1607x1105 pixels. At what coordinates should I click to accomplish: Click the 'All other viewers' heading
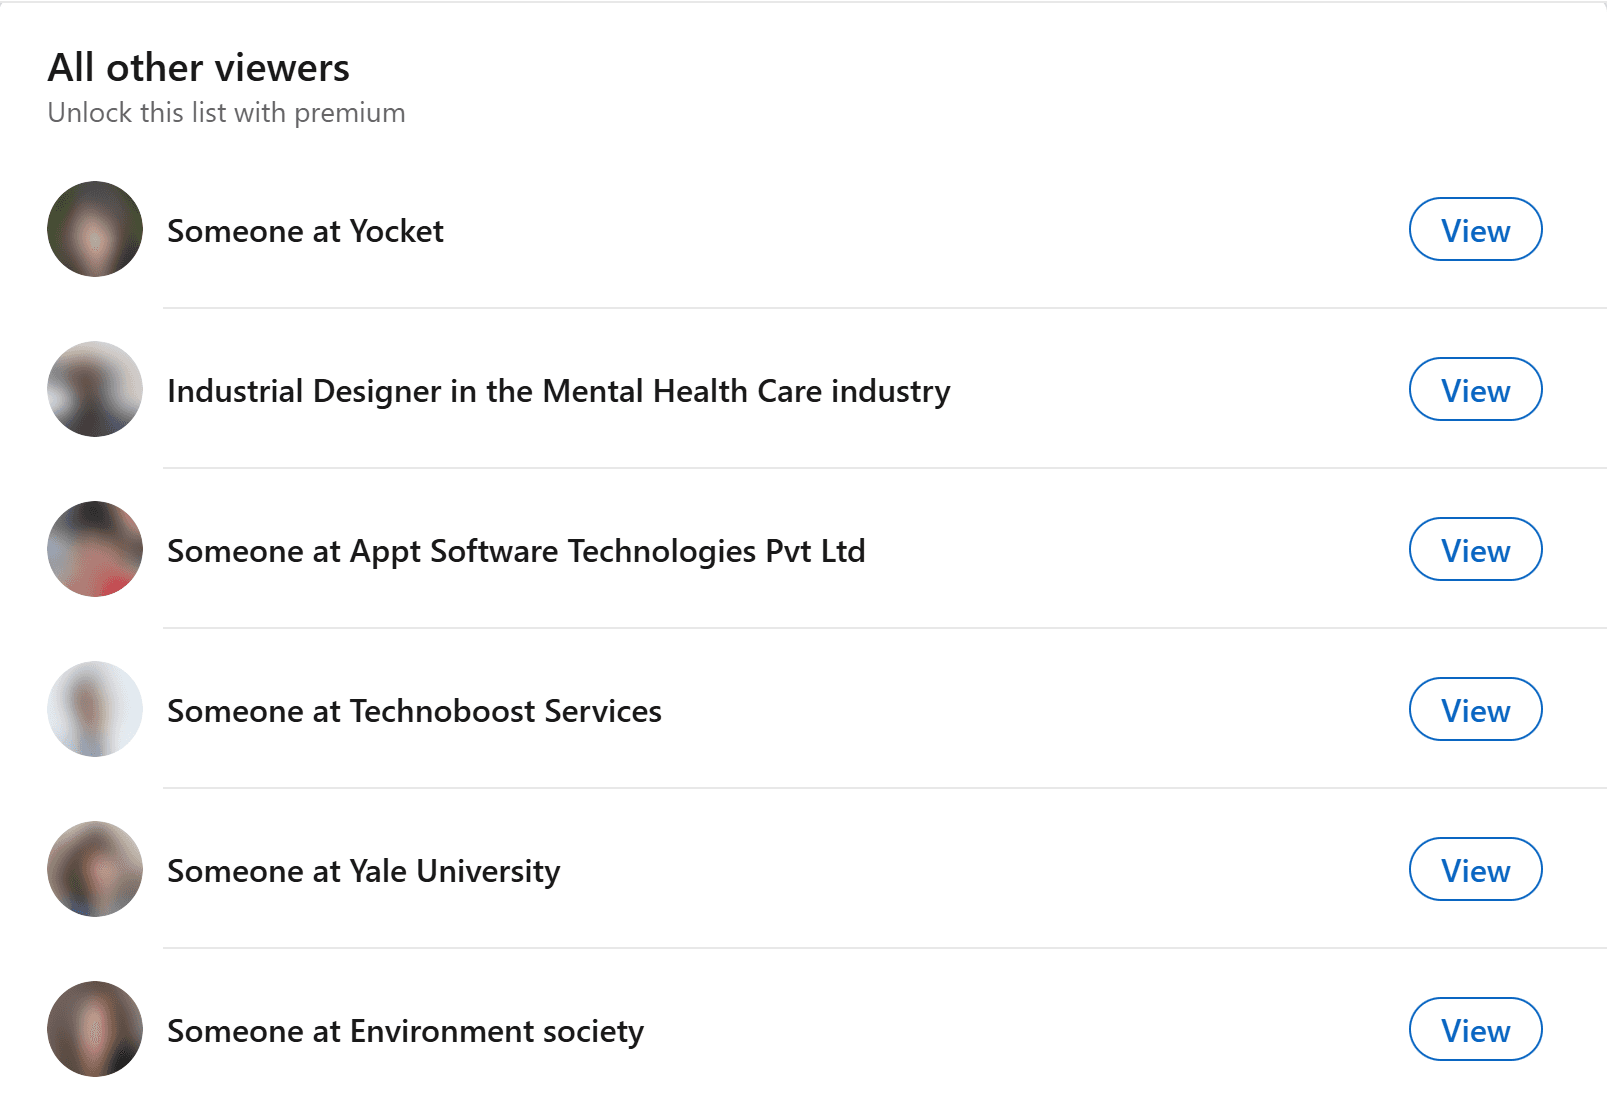pos(198,66)
